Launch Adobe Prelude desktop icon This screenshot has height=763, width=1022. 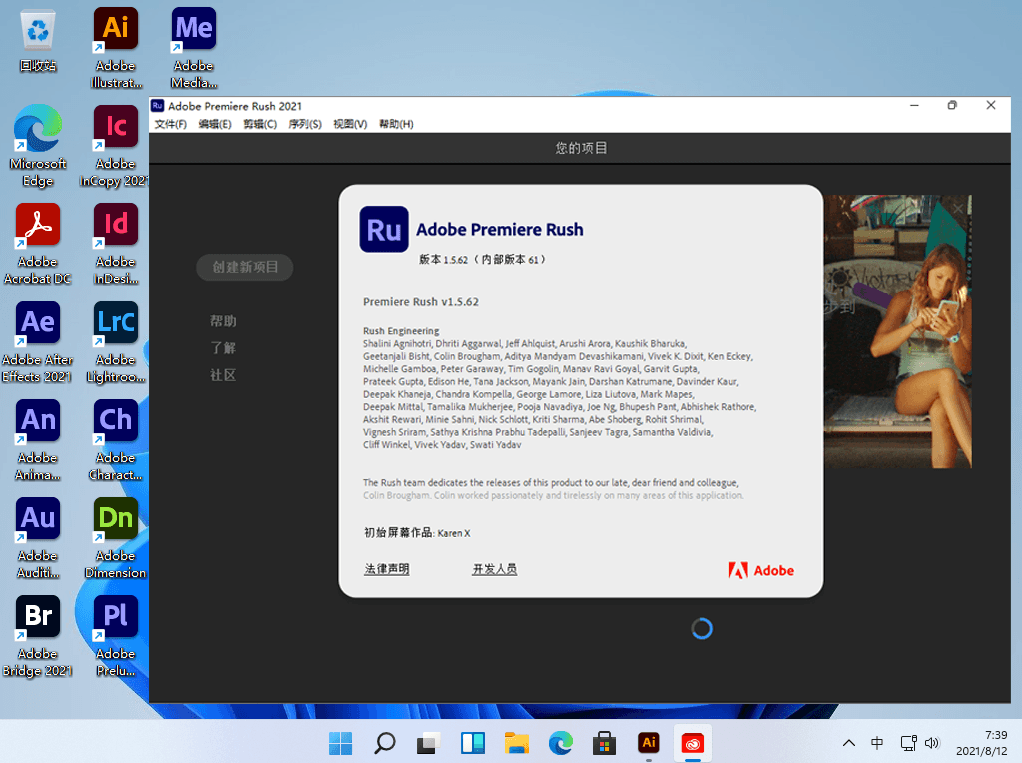[x=116, y=637]
